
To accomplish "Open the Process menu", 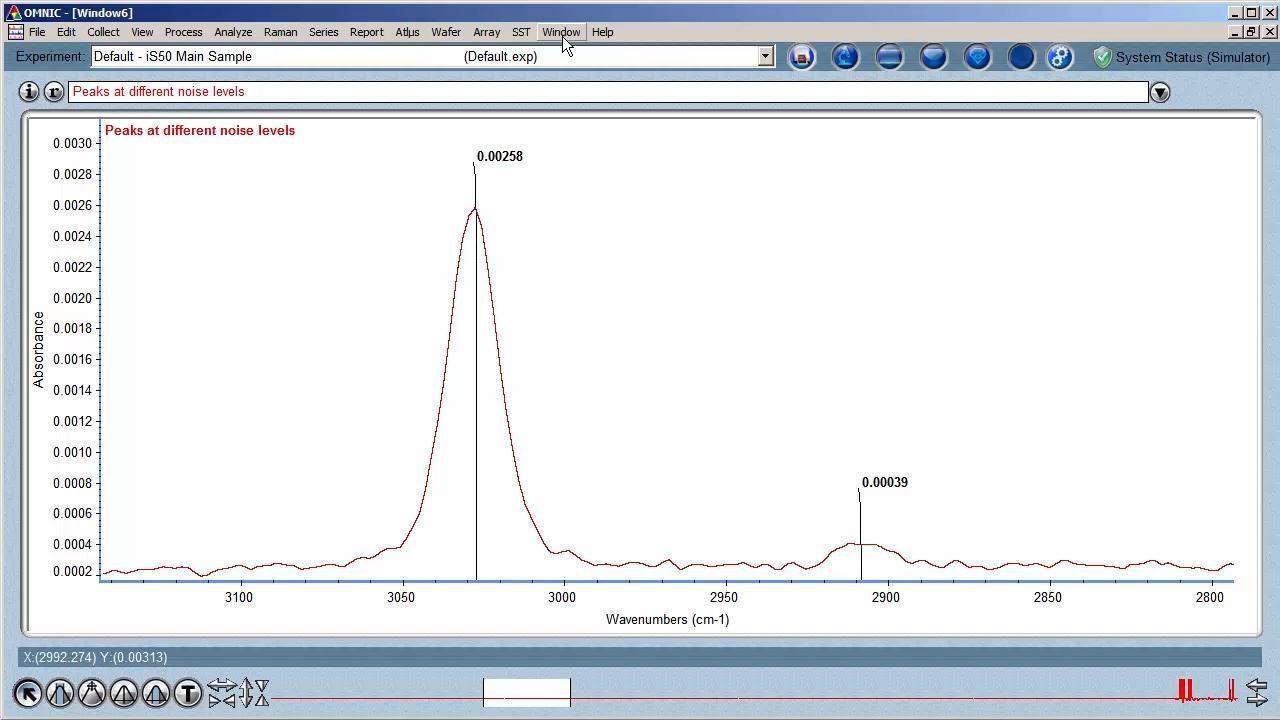I will [183, 32].
